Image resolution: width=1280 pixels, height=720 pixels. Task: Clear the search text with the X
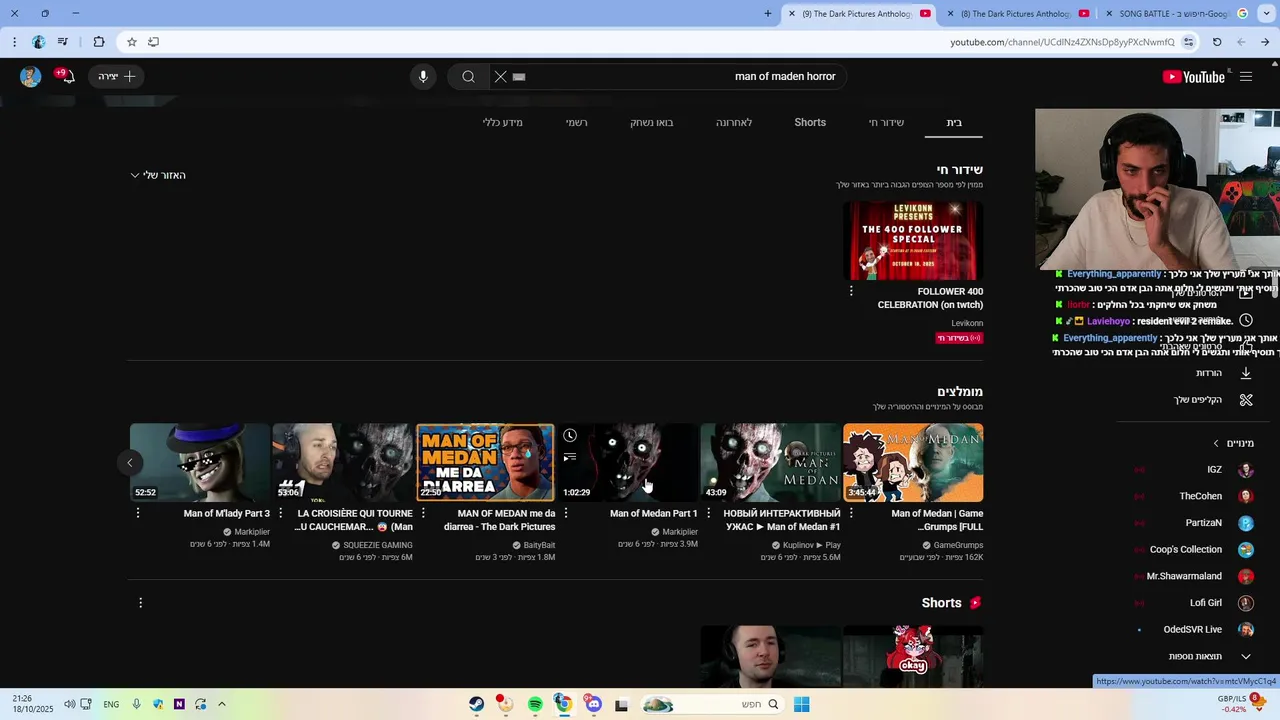pos(501,77)
